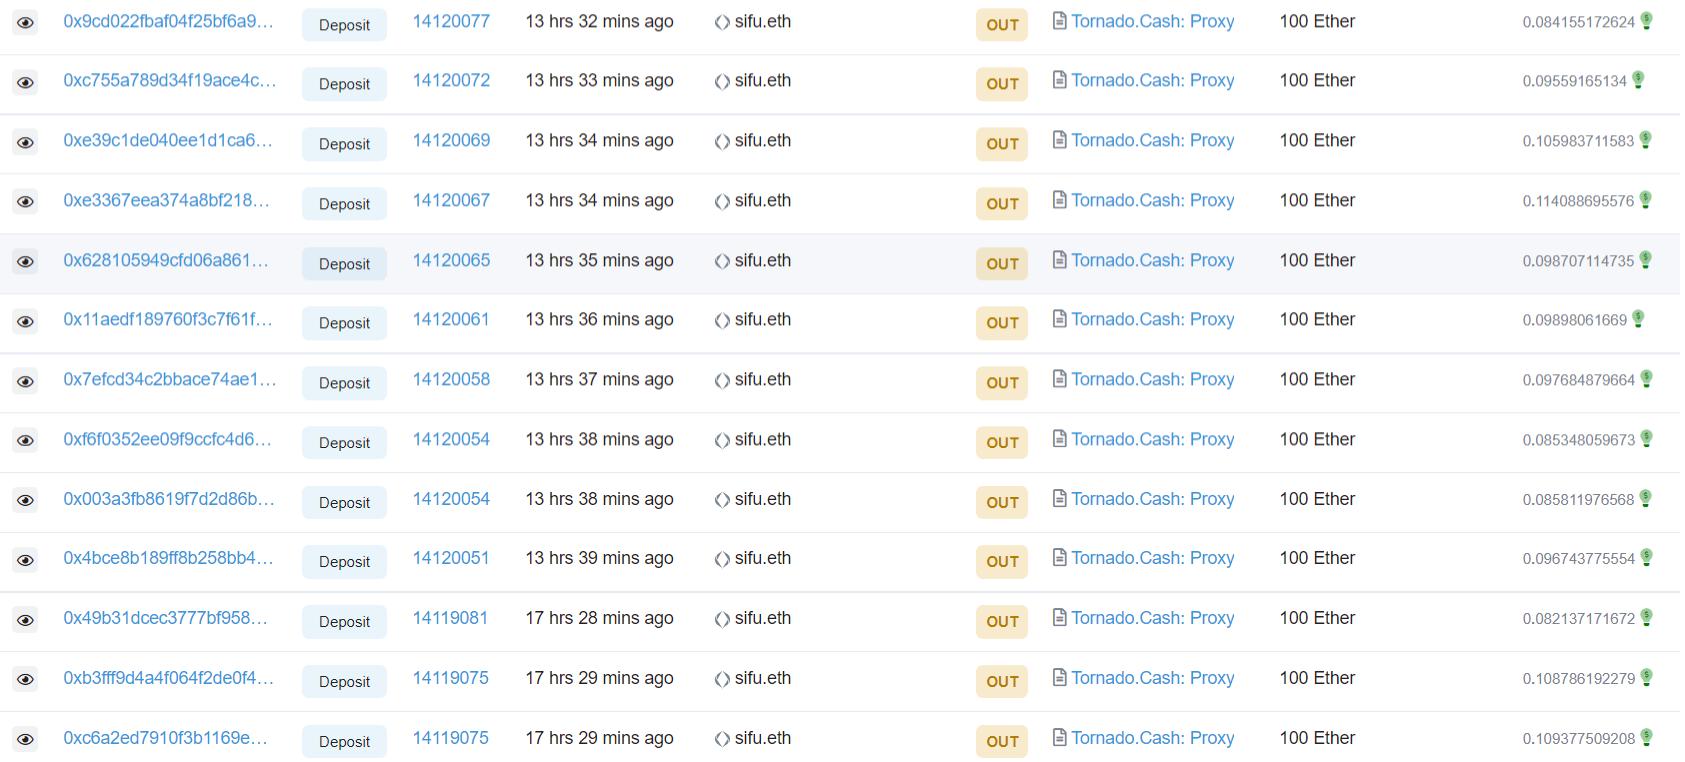Click the Deposit badge for 0x003a3fb8619f7d2d86b
The image size is (1685, 762).
(344, 503)
